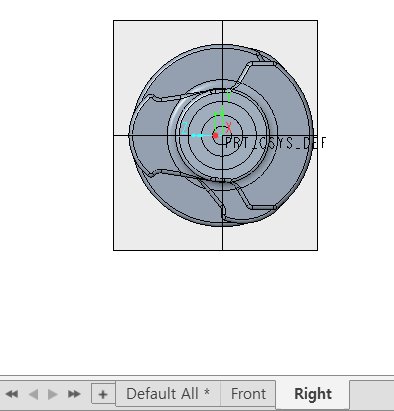Switch to the Right view tab
394x411 pixels.
click(313, 394)
